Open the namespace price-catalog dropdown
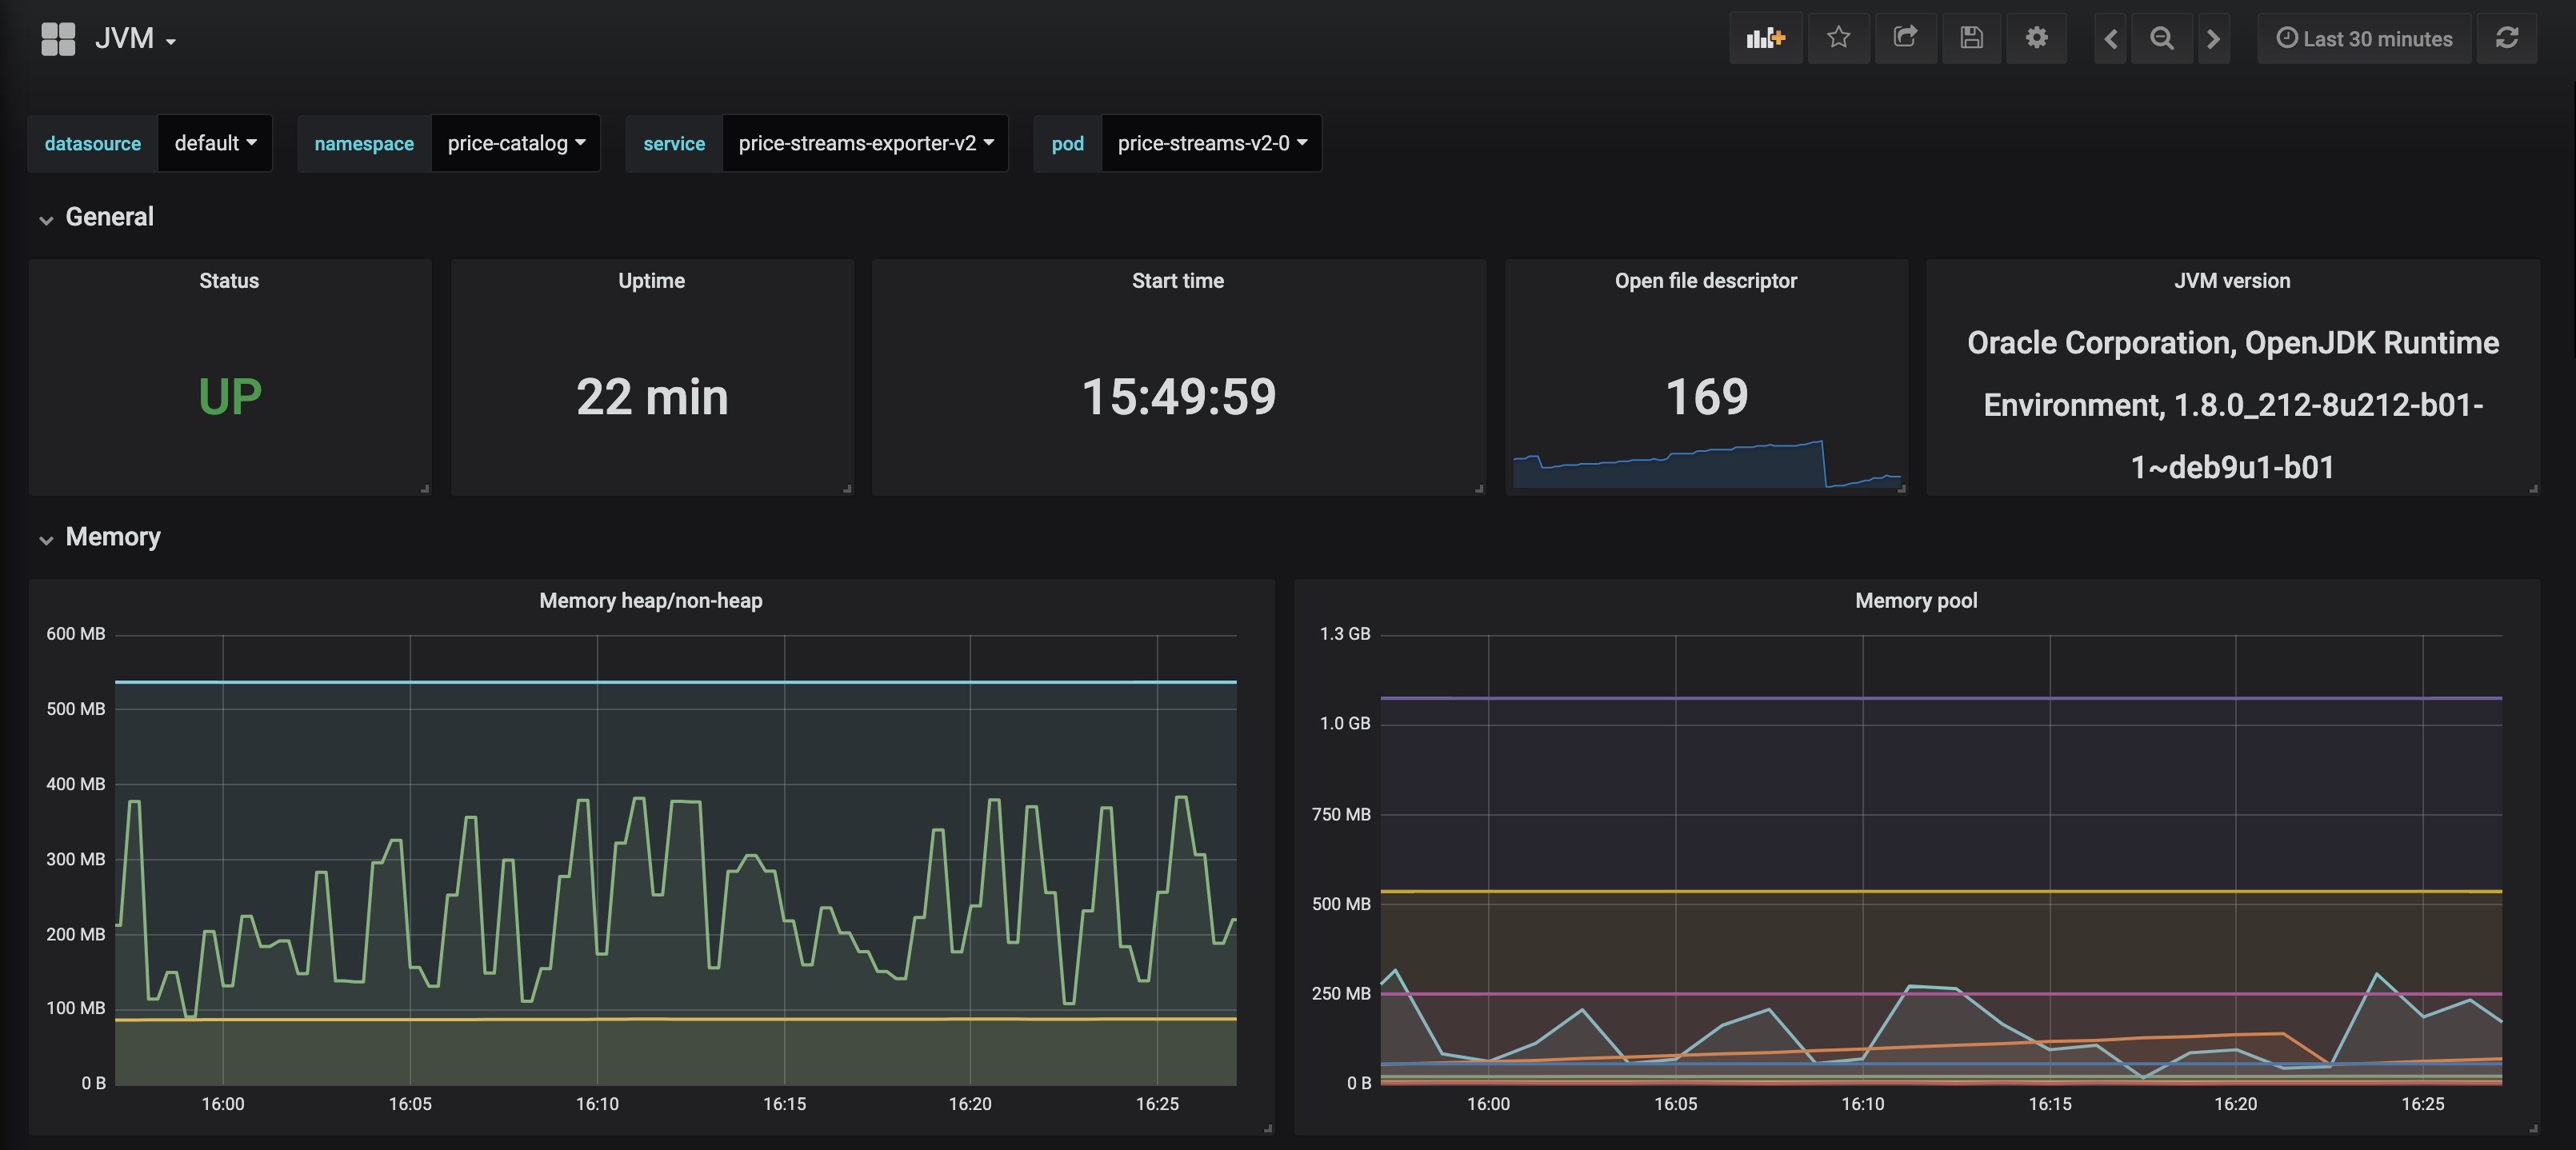Image resolution: width=2576 pixels, height=1150 pixels. tap(515, 143)
